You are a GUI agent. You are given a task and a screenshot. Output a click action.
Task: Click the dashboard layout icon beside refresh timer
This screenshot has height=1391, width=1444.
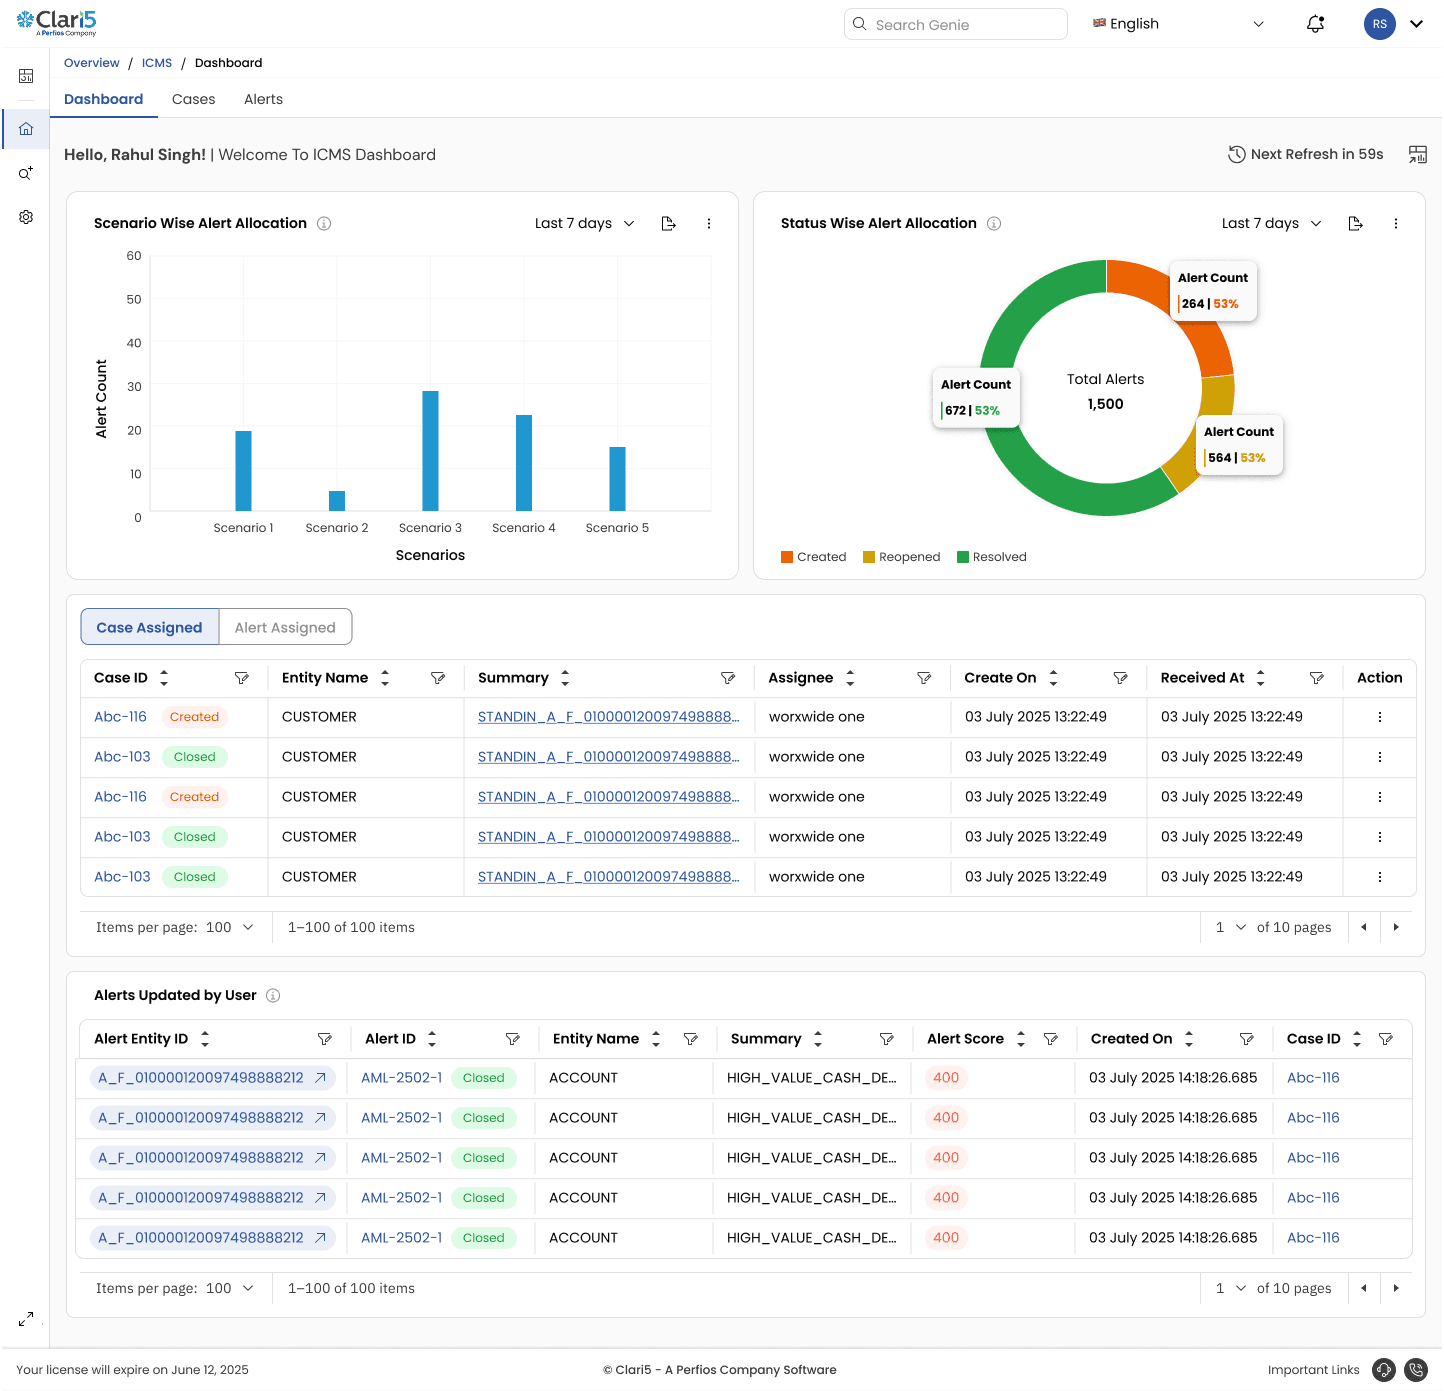tap(1418, 154)
